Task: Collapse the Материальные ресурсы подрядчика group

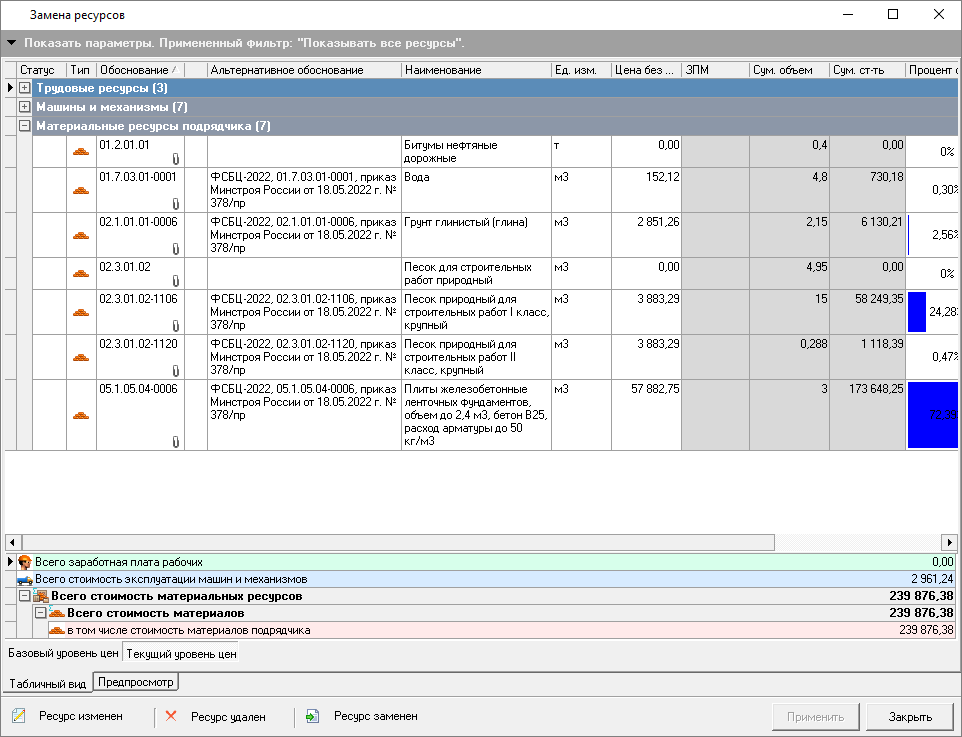Action: coord(25,126)
